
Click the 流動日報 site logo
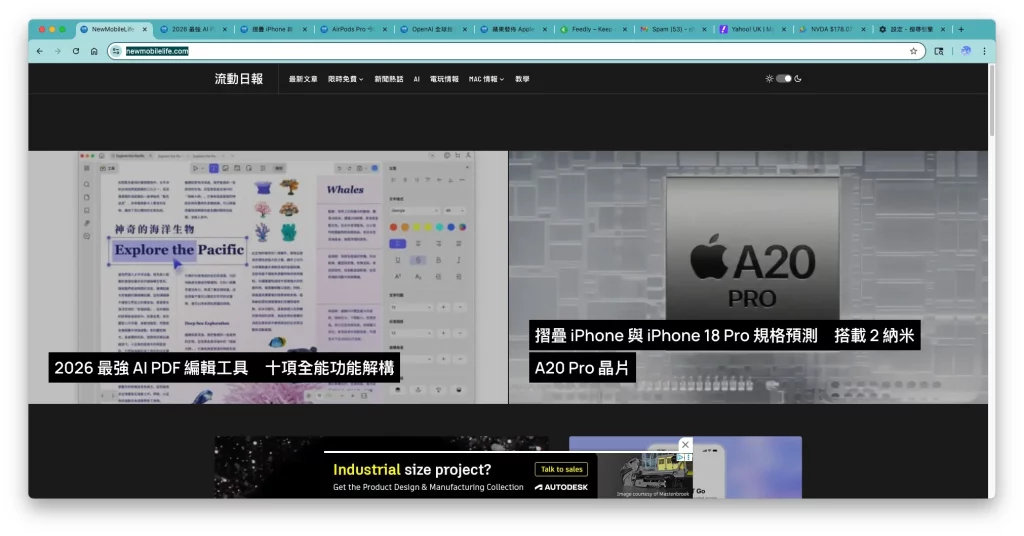239,79
